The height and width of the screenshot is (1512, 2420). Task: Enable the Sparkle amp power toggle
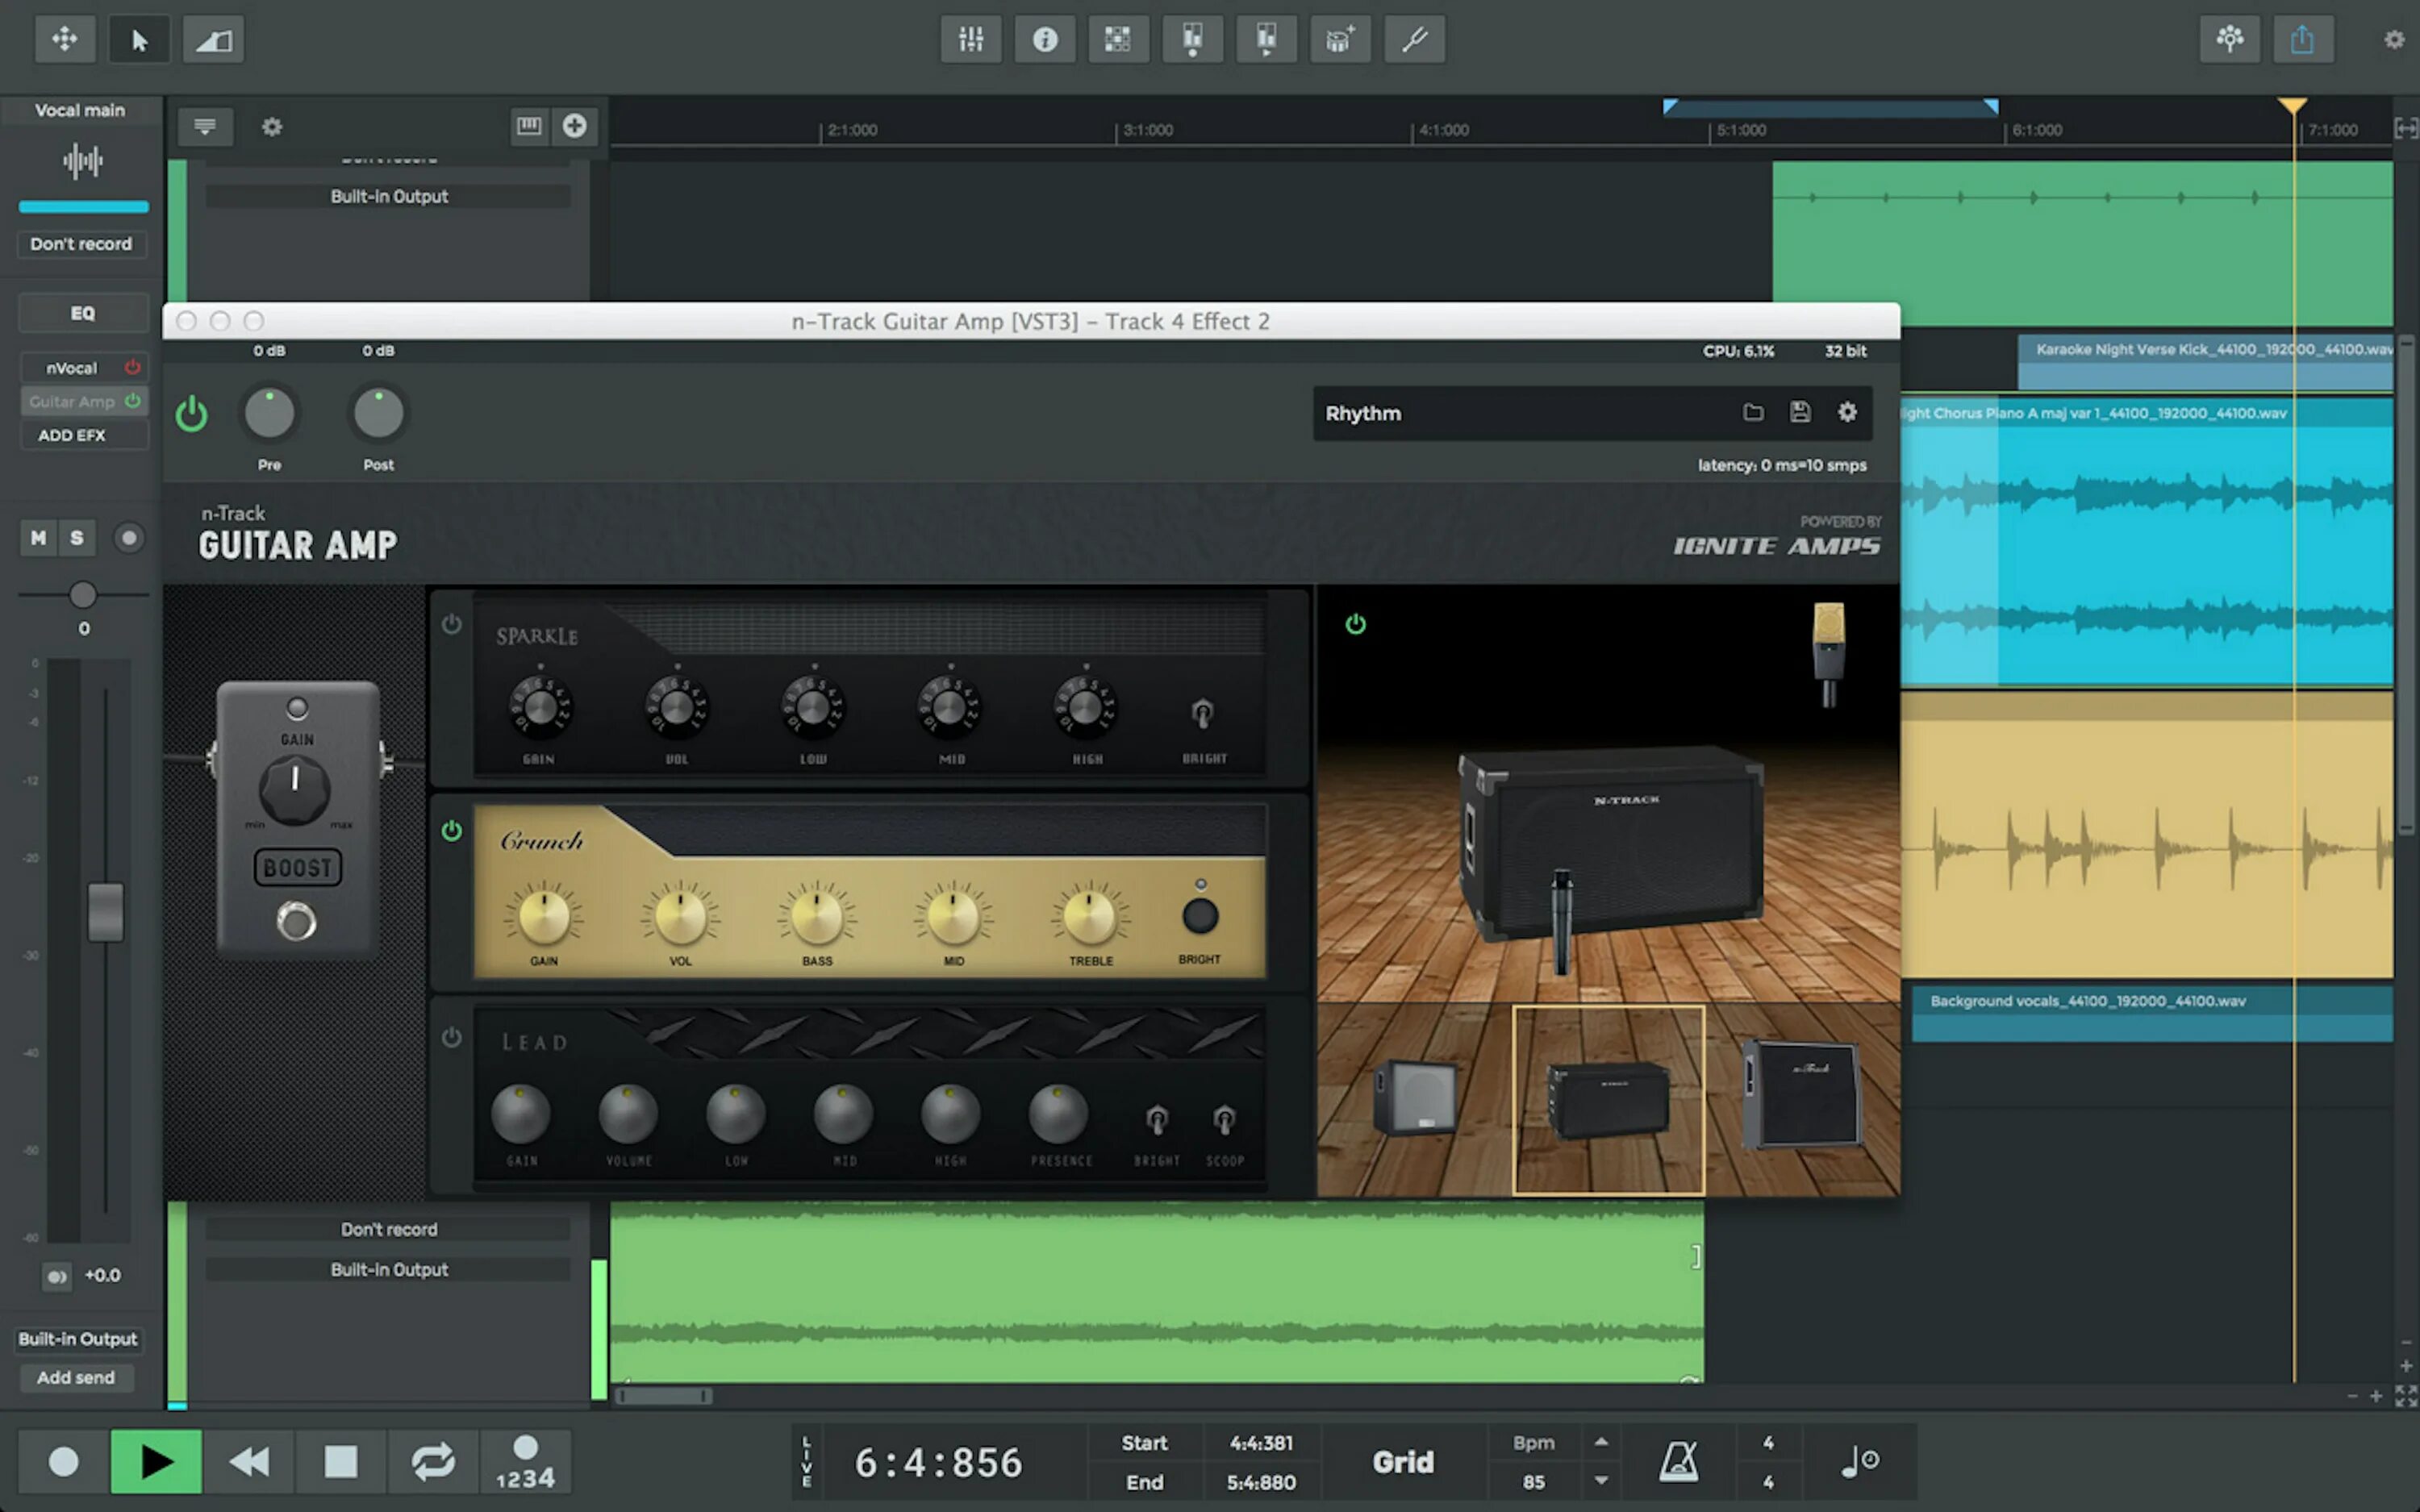[452, 624]
